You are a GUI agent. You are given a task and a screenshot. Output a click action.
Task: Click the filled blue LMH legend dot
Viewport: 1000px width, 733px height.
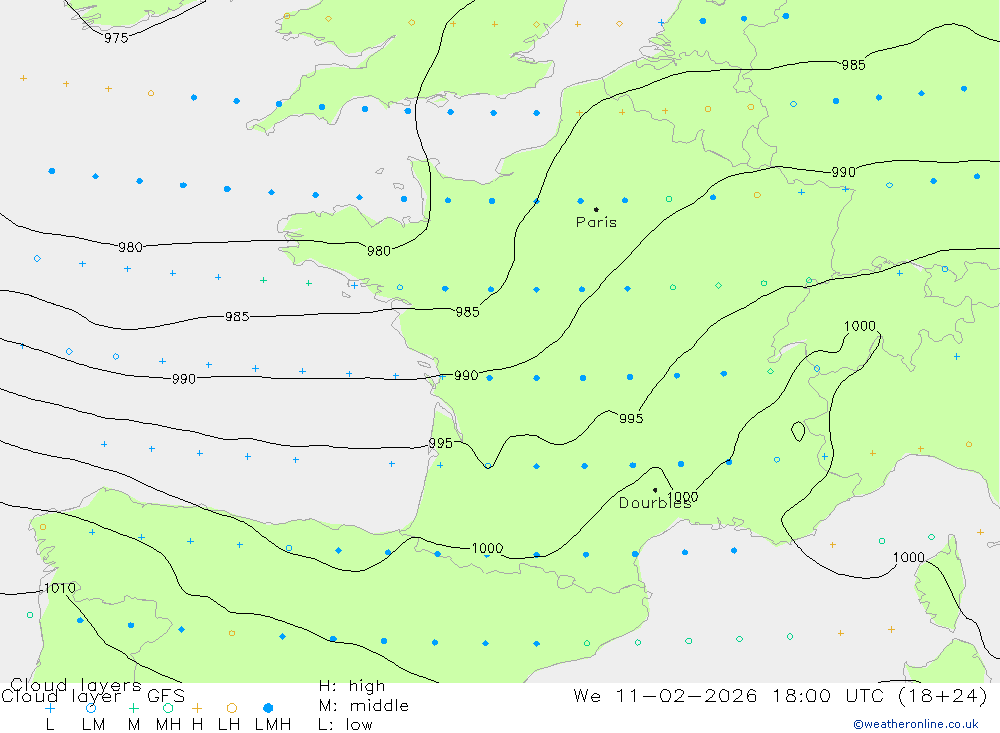coord(268,708)
